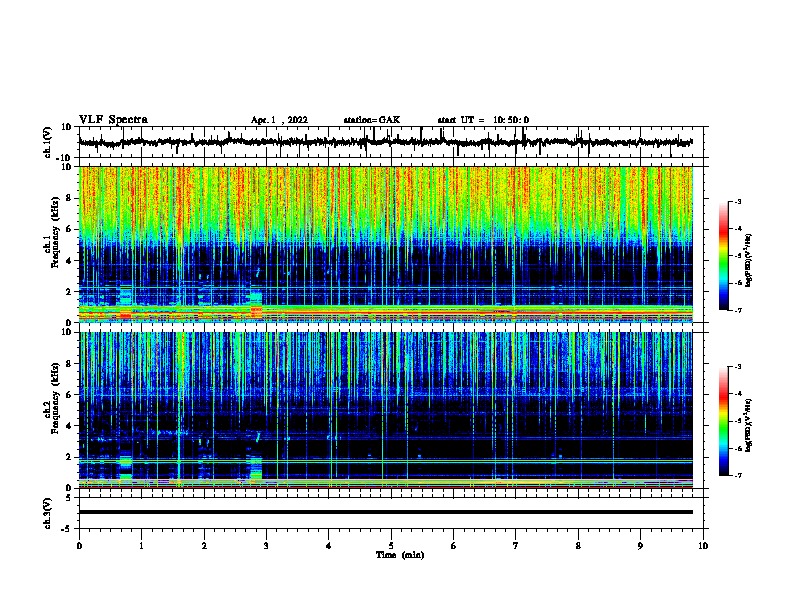The width and height of the screenshot is (792, 612).
Task: Select the date text "Apr. 1 , 2022"
Action: [279, 120]
